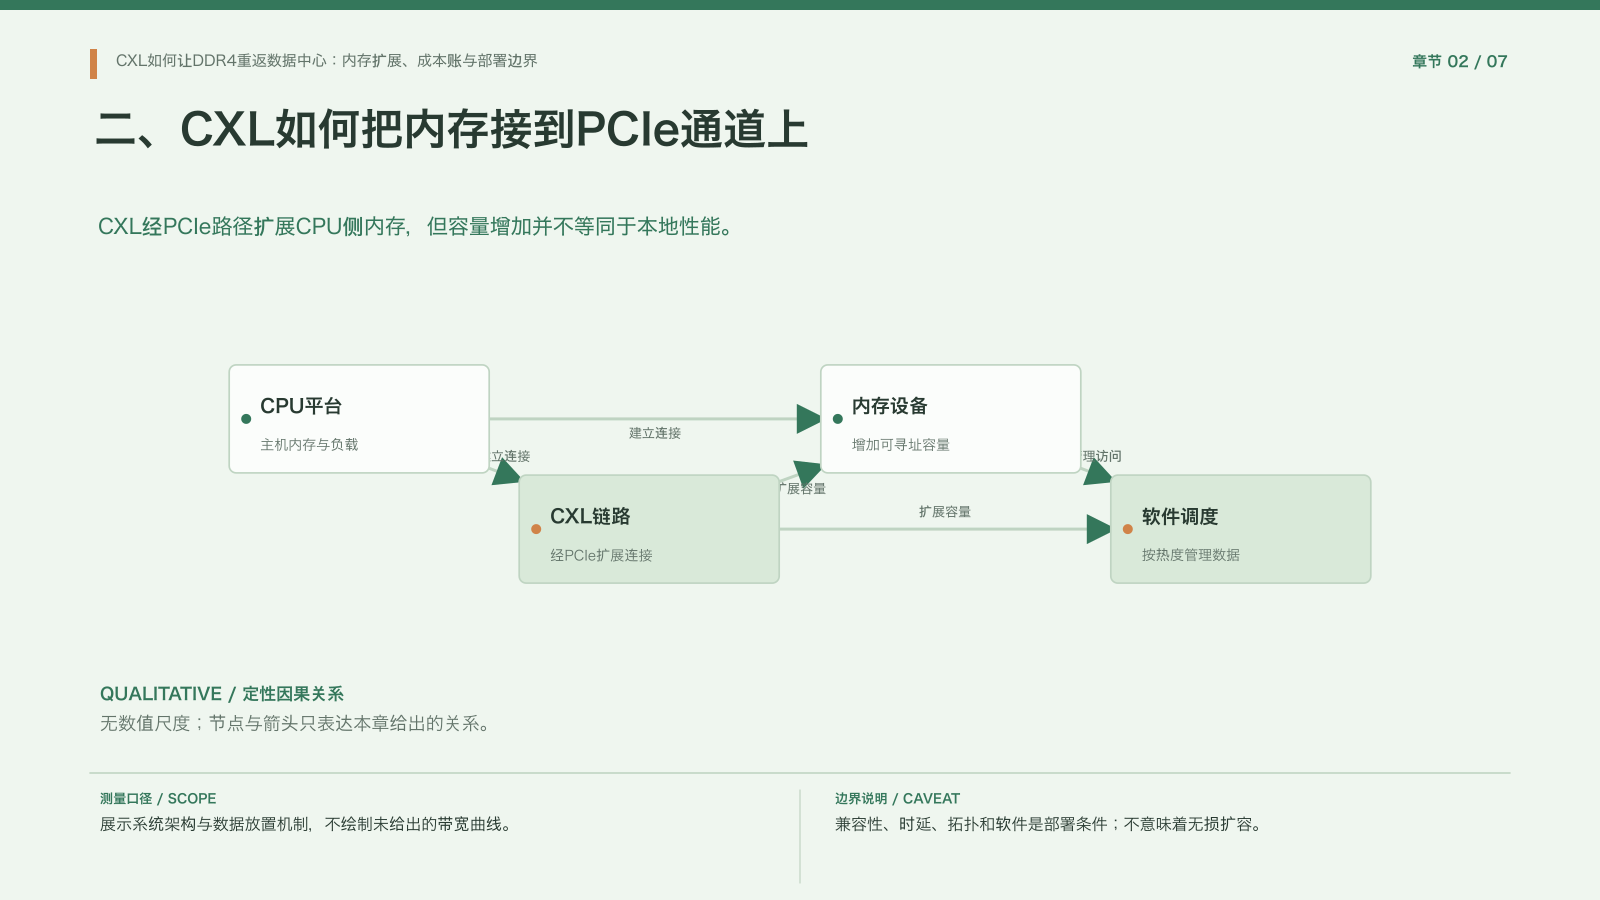Click the 扩展容量 label on the arrow to 软件调度

(945, 512)
